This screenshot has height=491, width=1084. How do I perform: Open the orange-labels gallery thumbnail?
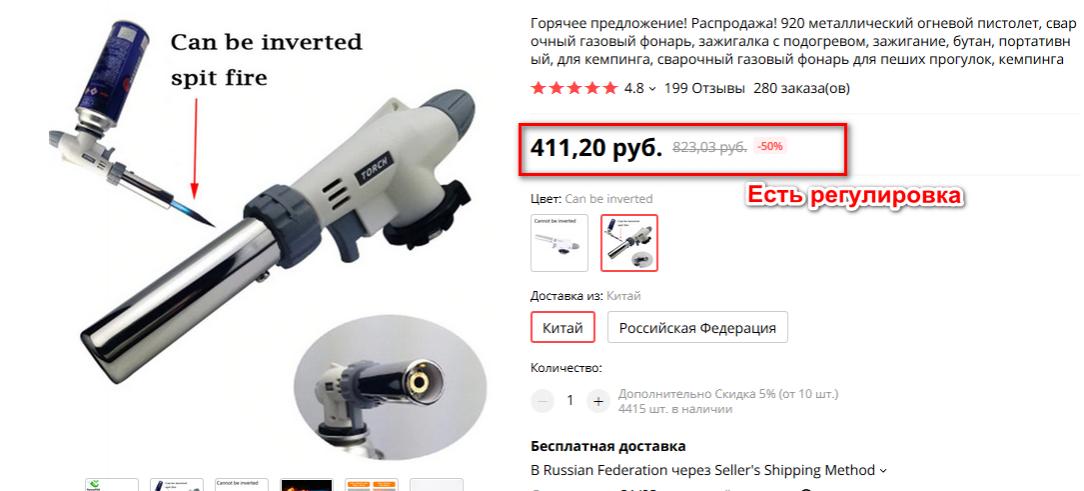[x=372, y=484]
